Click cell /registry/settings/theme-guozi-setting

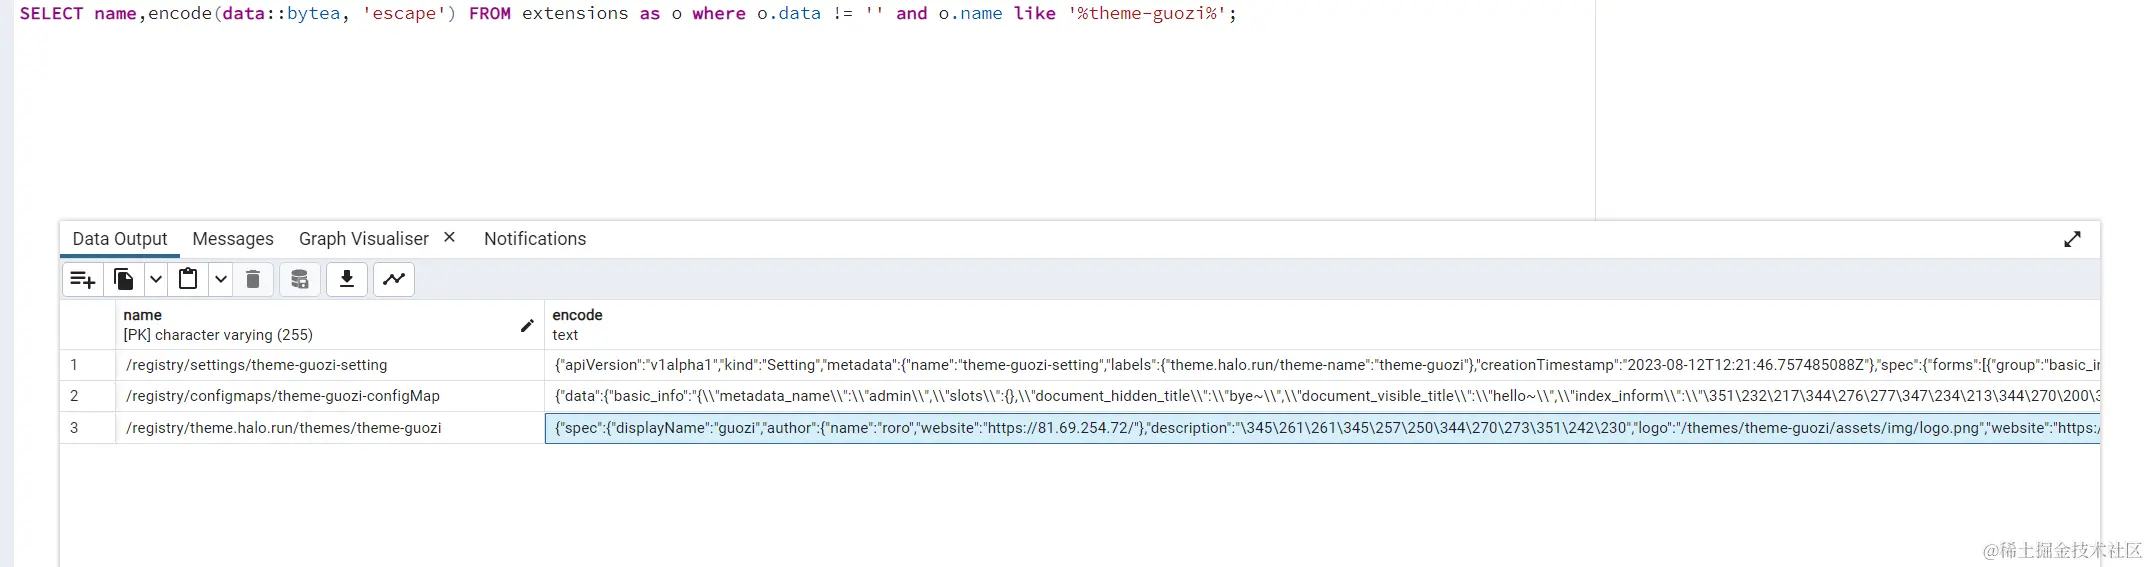tap(330, 365)
